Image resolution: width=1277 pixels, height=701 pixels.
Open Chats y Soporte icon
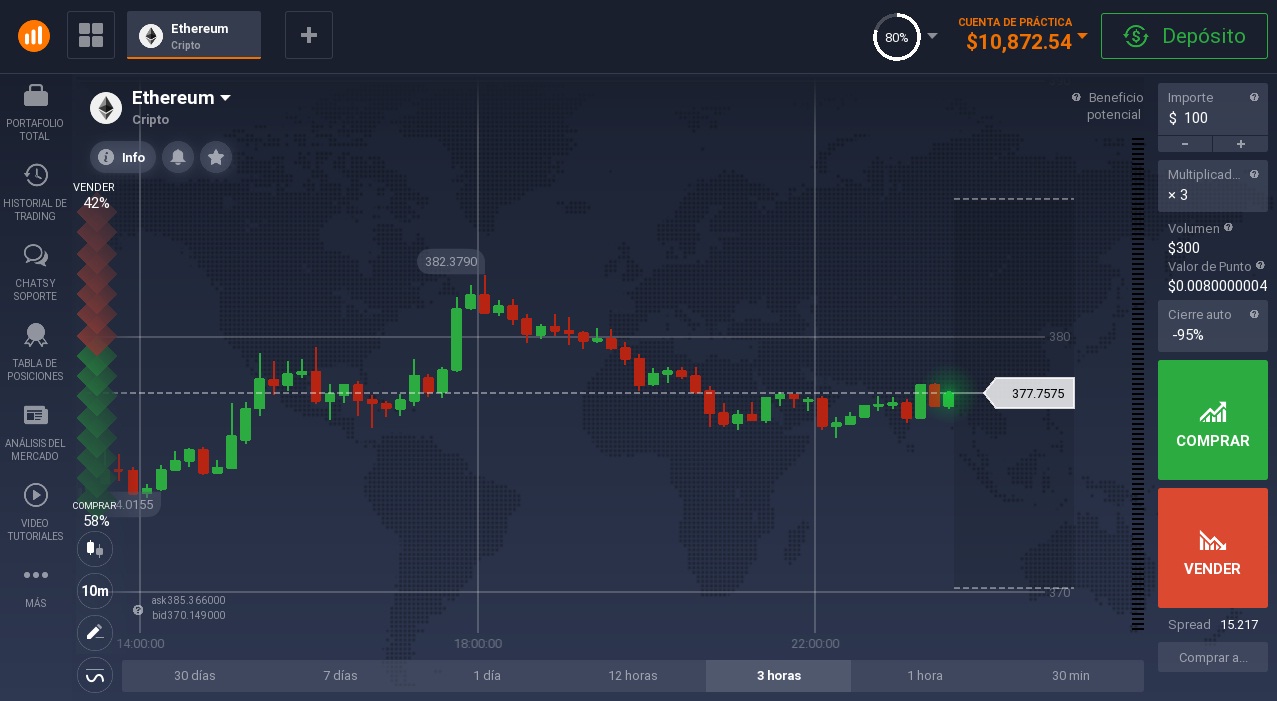35,256
